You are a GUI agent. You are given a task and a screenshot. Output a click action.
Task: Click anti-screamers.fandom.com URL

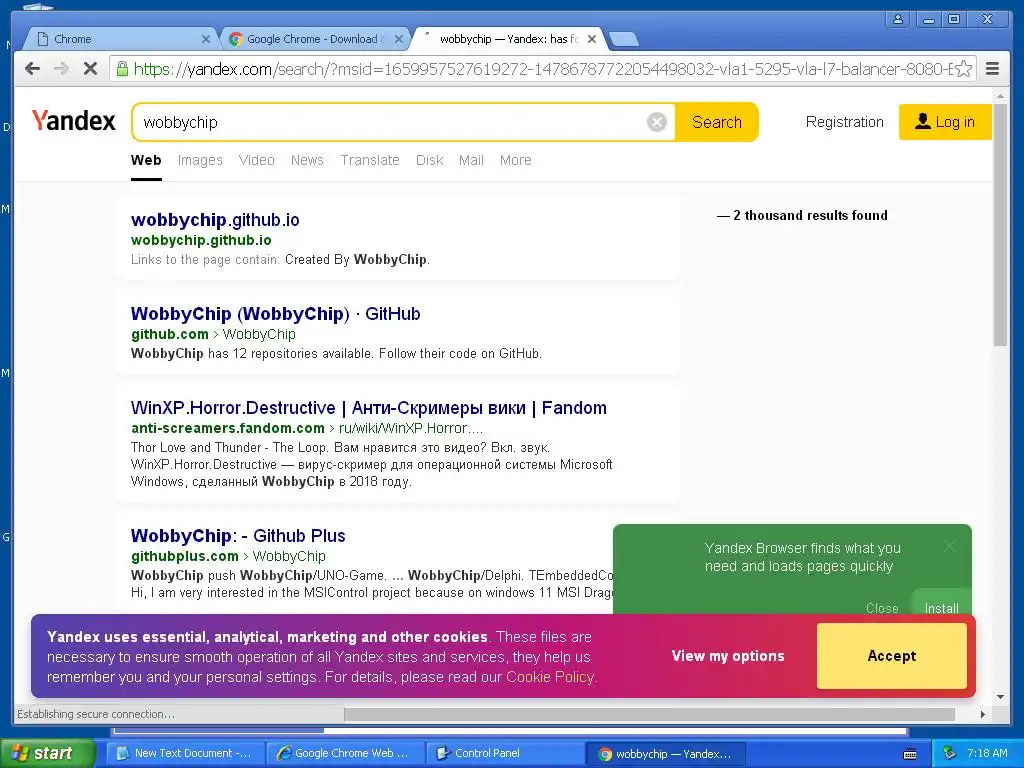[227, 428]
